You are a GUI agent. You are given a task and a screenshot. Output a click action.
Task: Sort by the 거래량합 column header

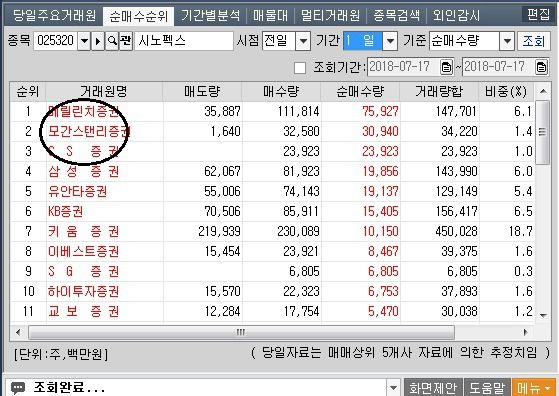tap(439, 92)
